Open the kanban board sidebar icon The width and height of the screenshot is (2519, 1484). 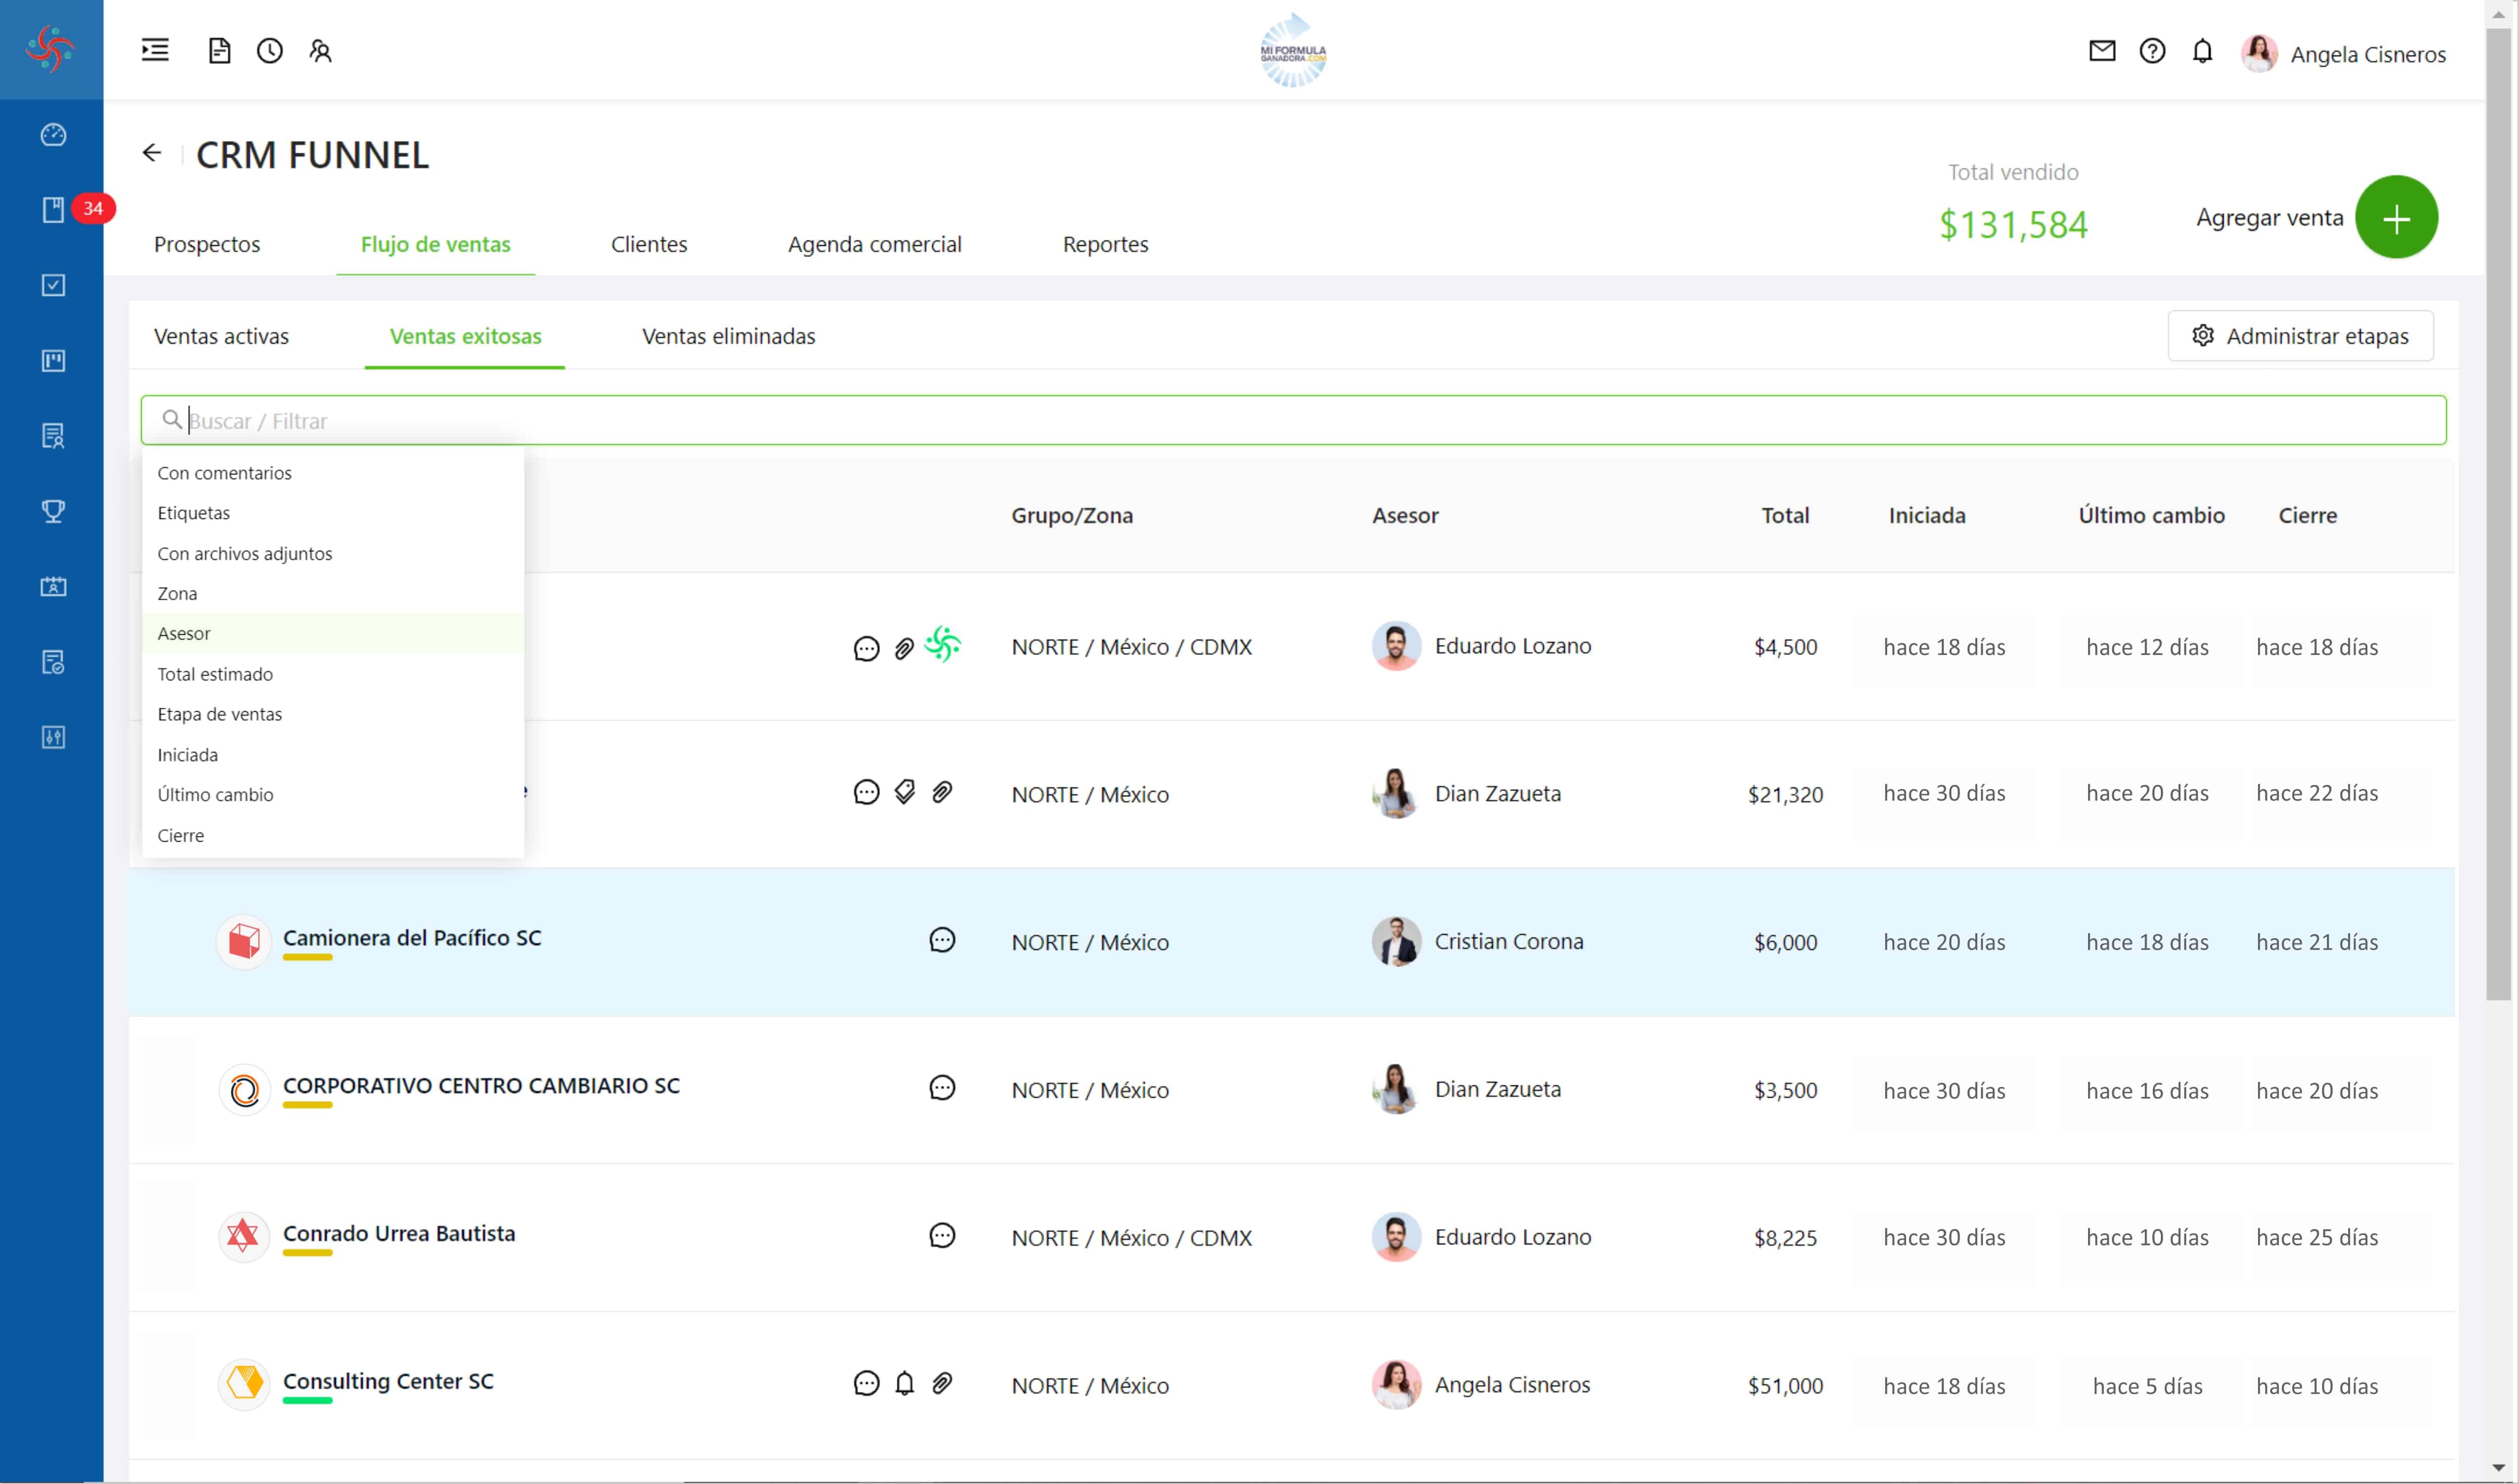(53, 360)
